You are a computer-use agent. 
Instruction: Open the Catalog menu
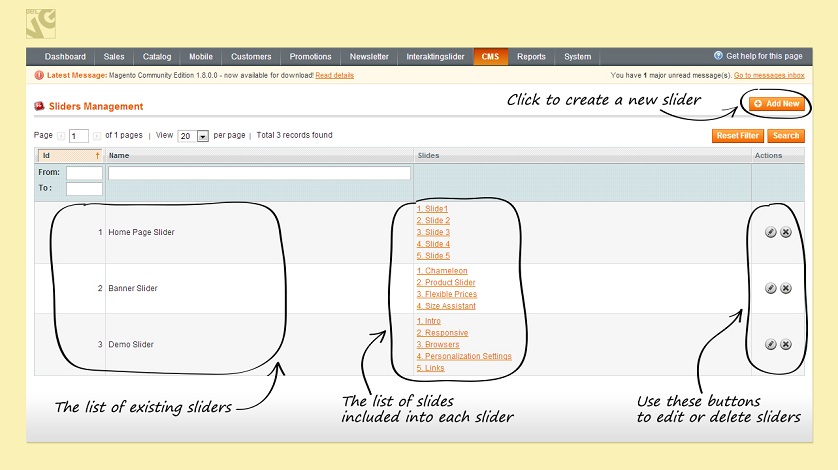tap(156, 57)
